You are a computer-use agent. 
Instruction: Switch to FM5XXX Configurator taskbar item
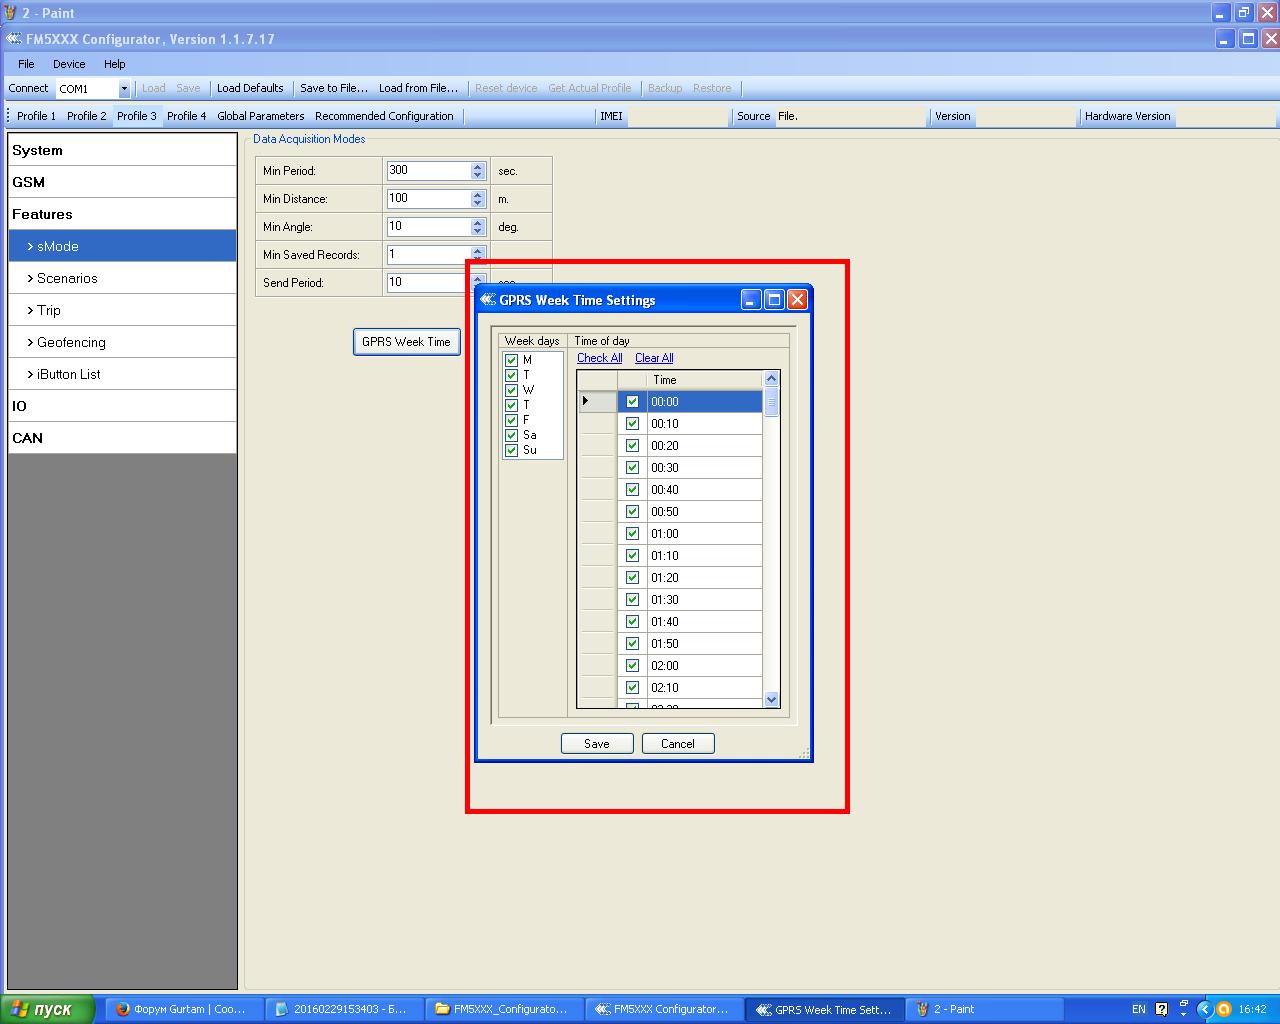point(664,1009)
